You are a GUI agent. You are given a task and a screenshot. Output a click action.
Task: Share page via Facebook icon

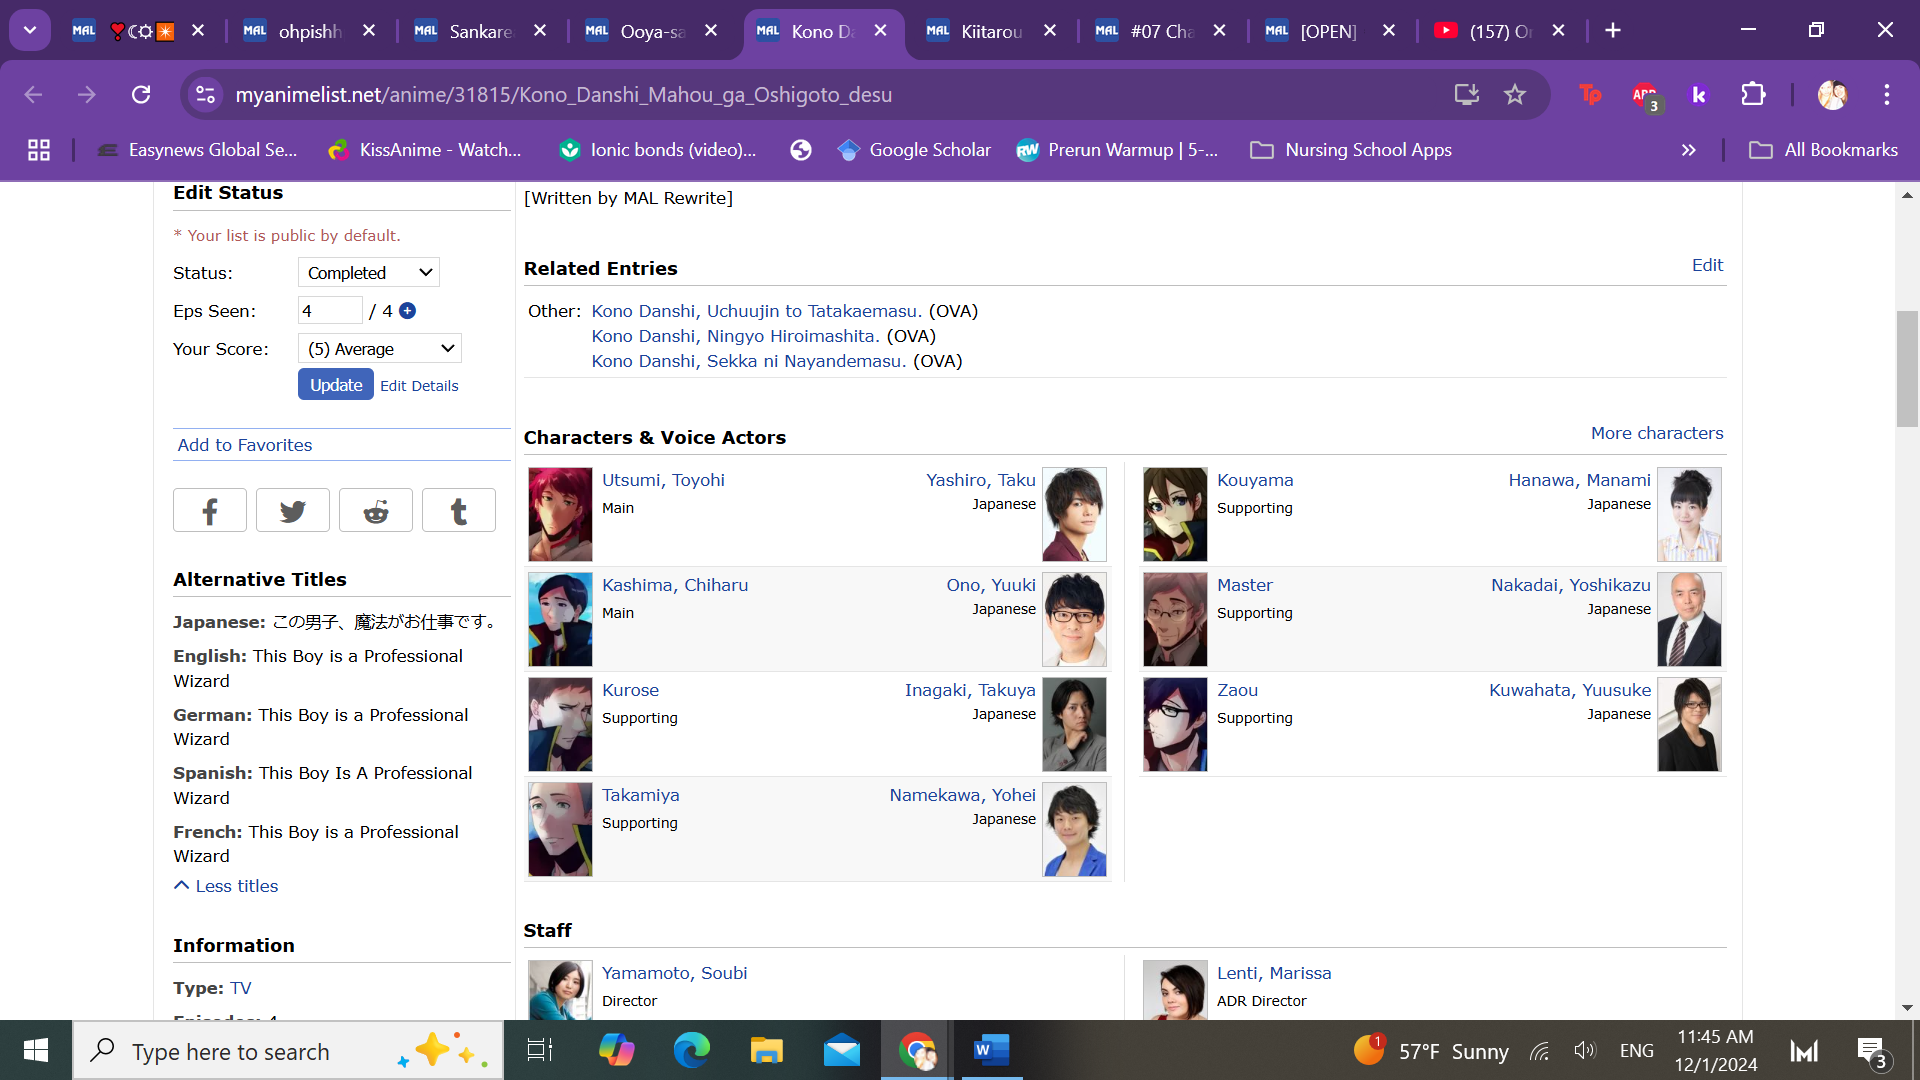209,511
